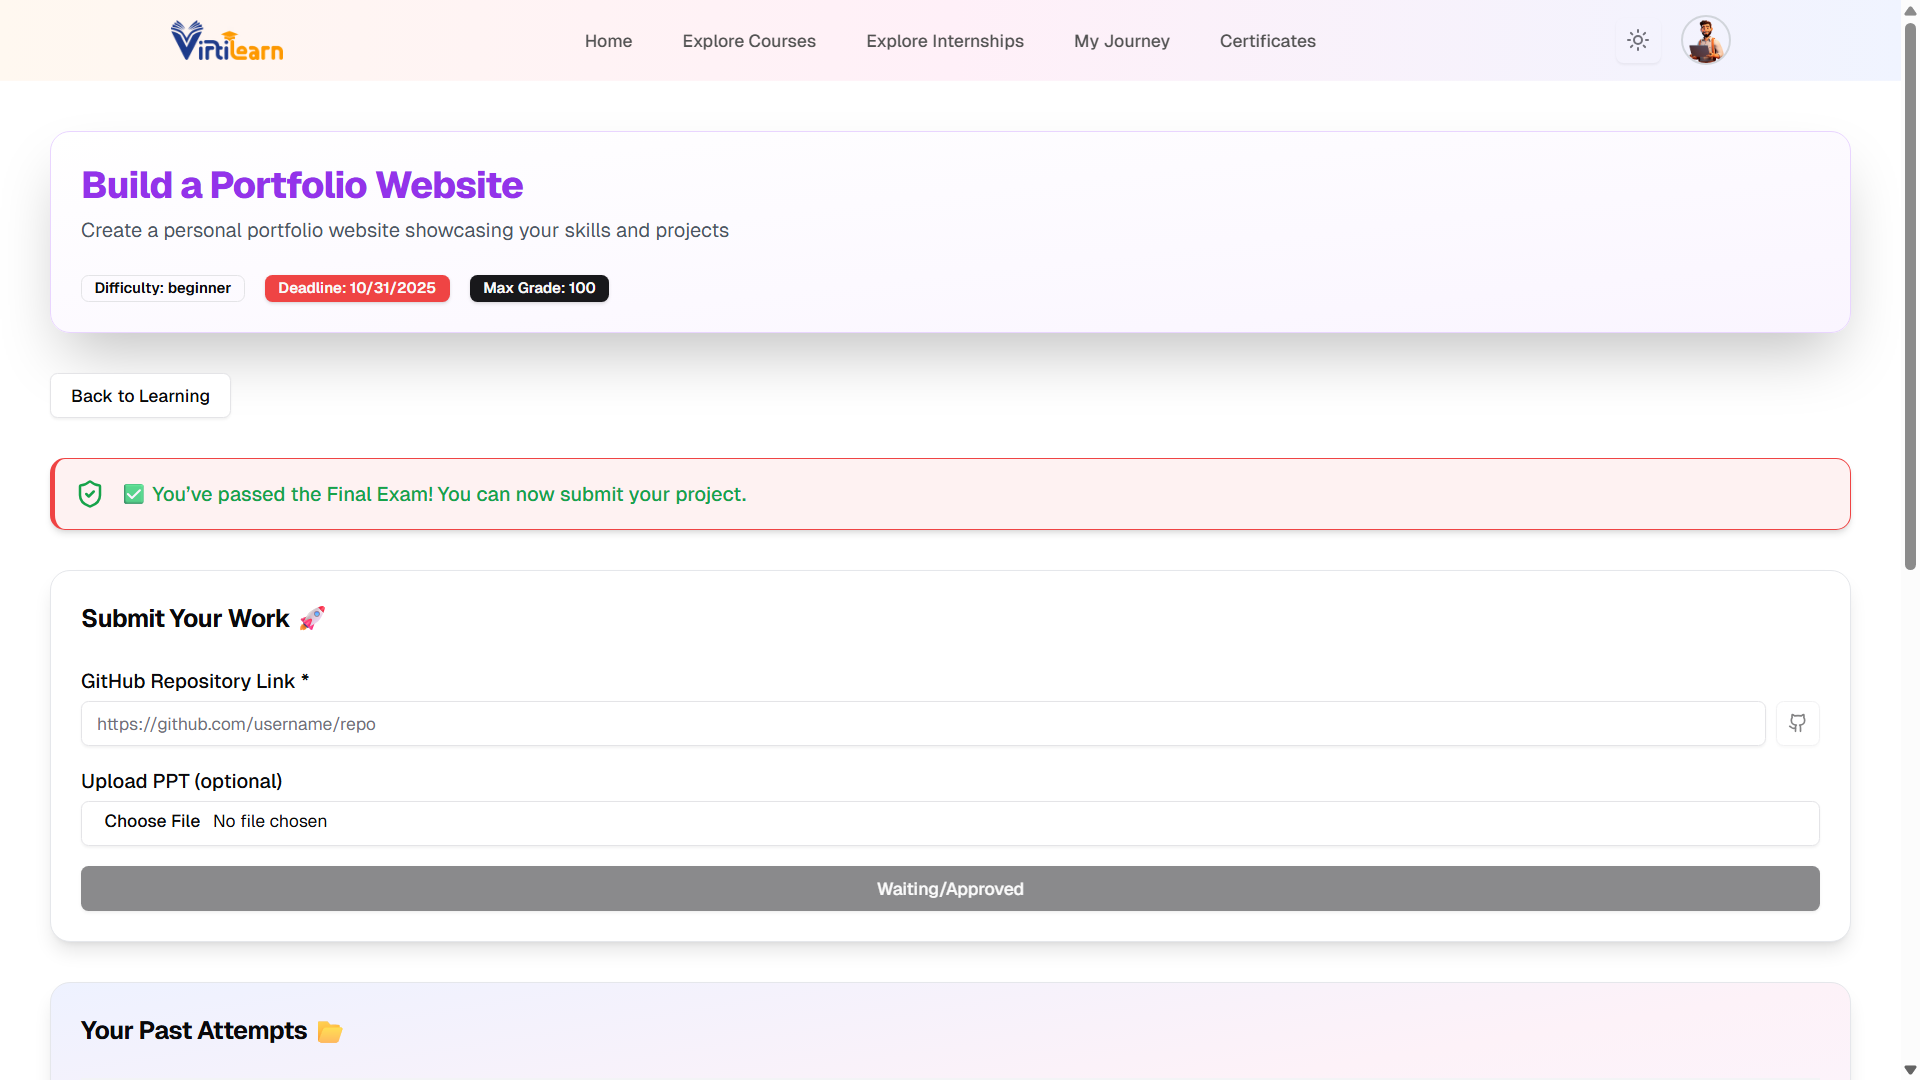Click Choose File for PPT upload
1920x1080 pixels.
pyautogui.click(x=152, y=821)
